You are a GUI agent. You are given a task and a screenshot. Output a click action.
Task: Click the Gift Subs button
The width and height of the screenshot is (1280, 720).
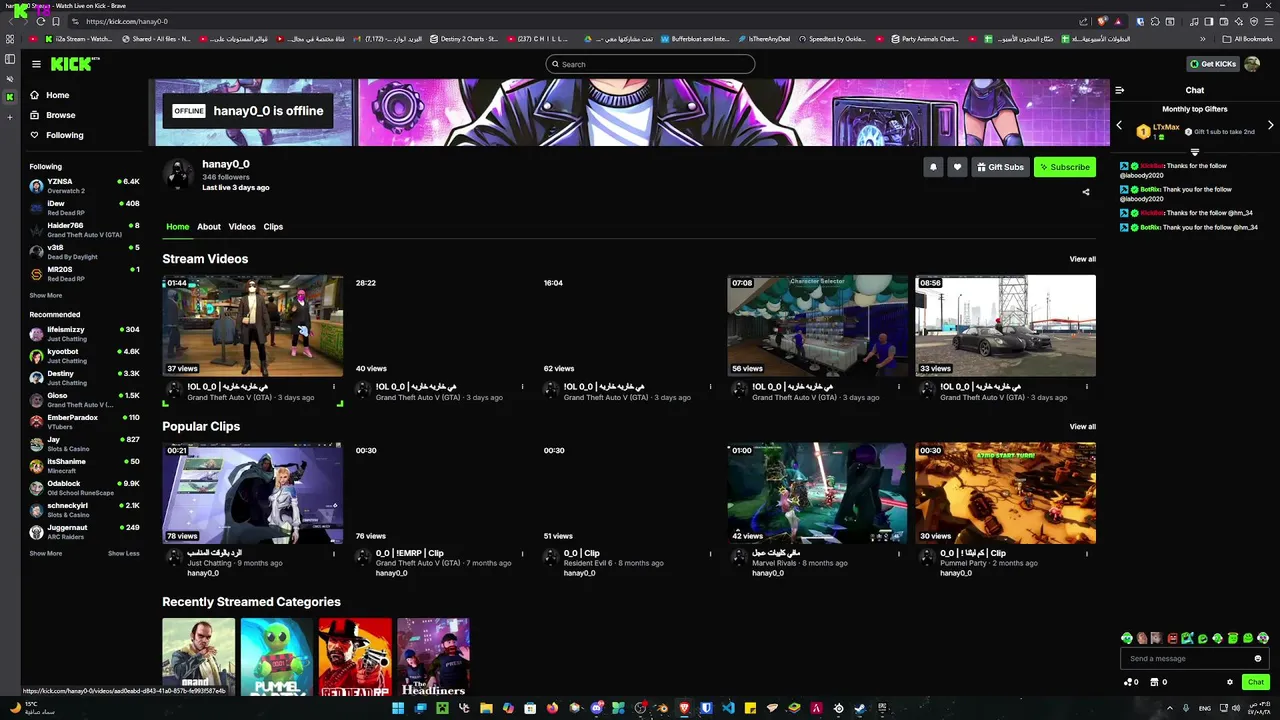click(x=1000, y=167)
